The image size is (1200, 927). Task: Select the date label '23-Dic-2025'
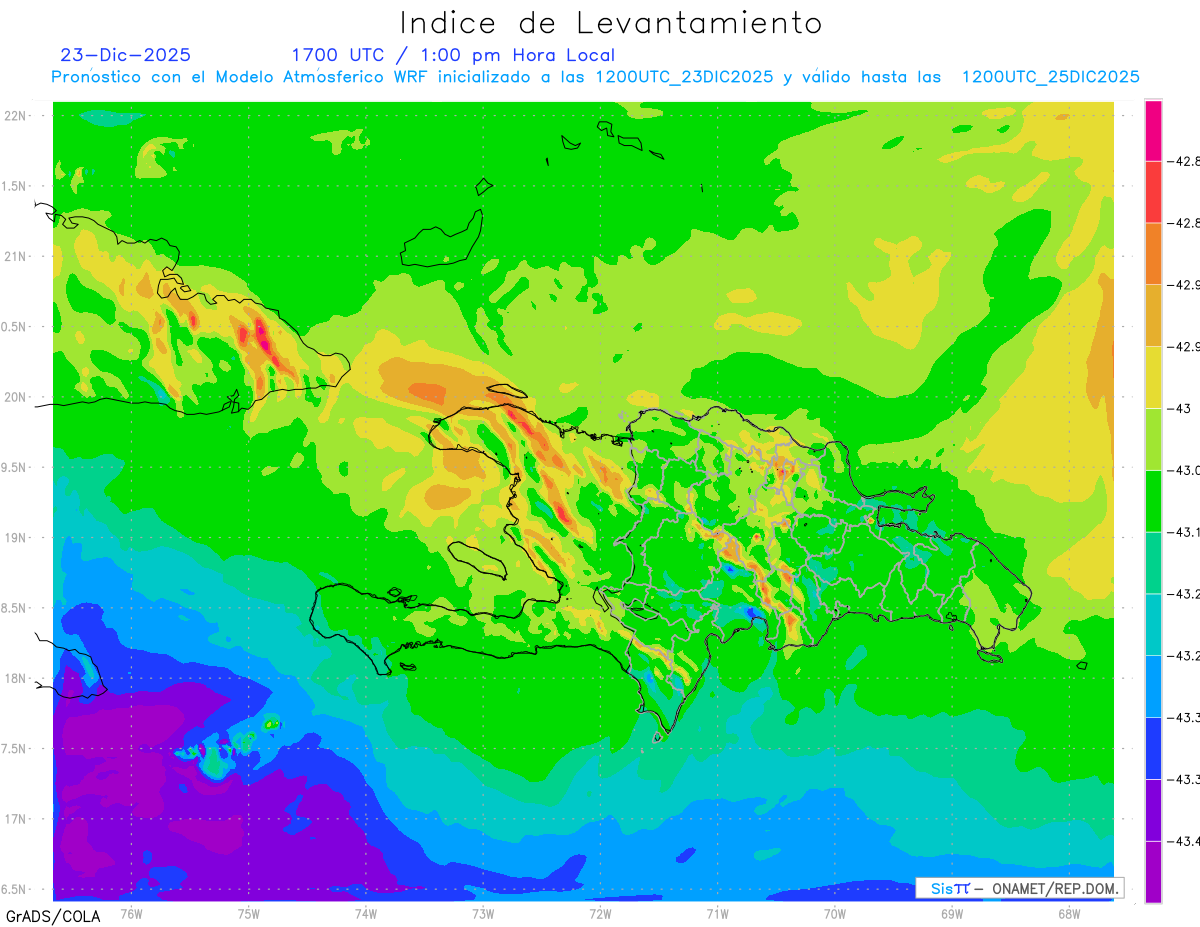point(125,55)
